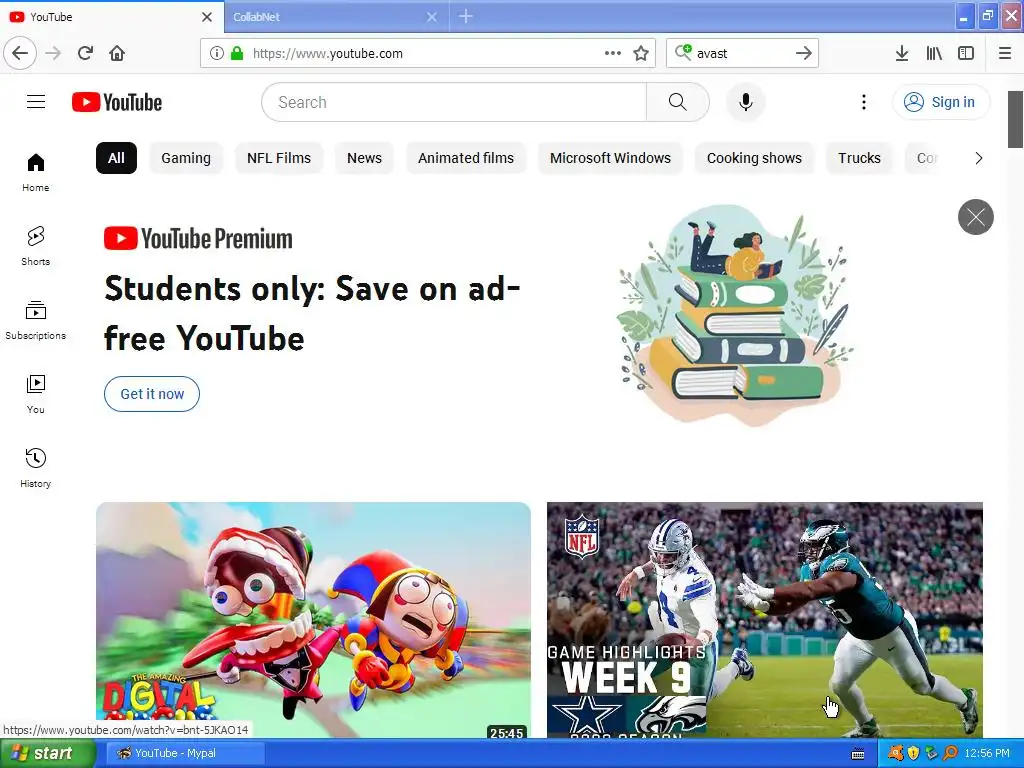The image size is (1024, 768).
Task: Click the search bar go arrow
Action: point(803,53)
